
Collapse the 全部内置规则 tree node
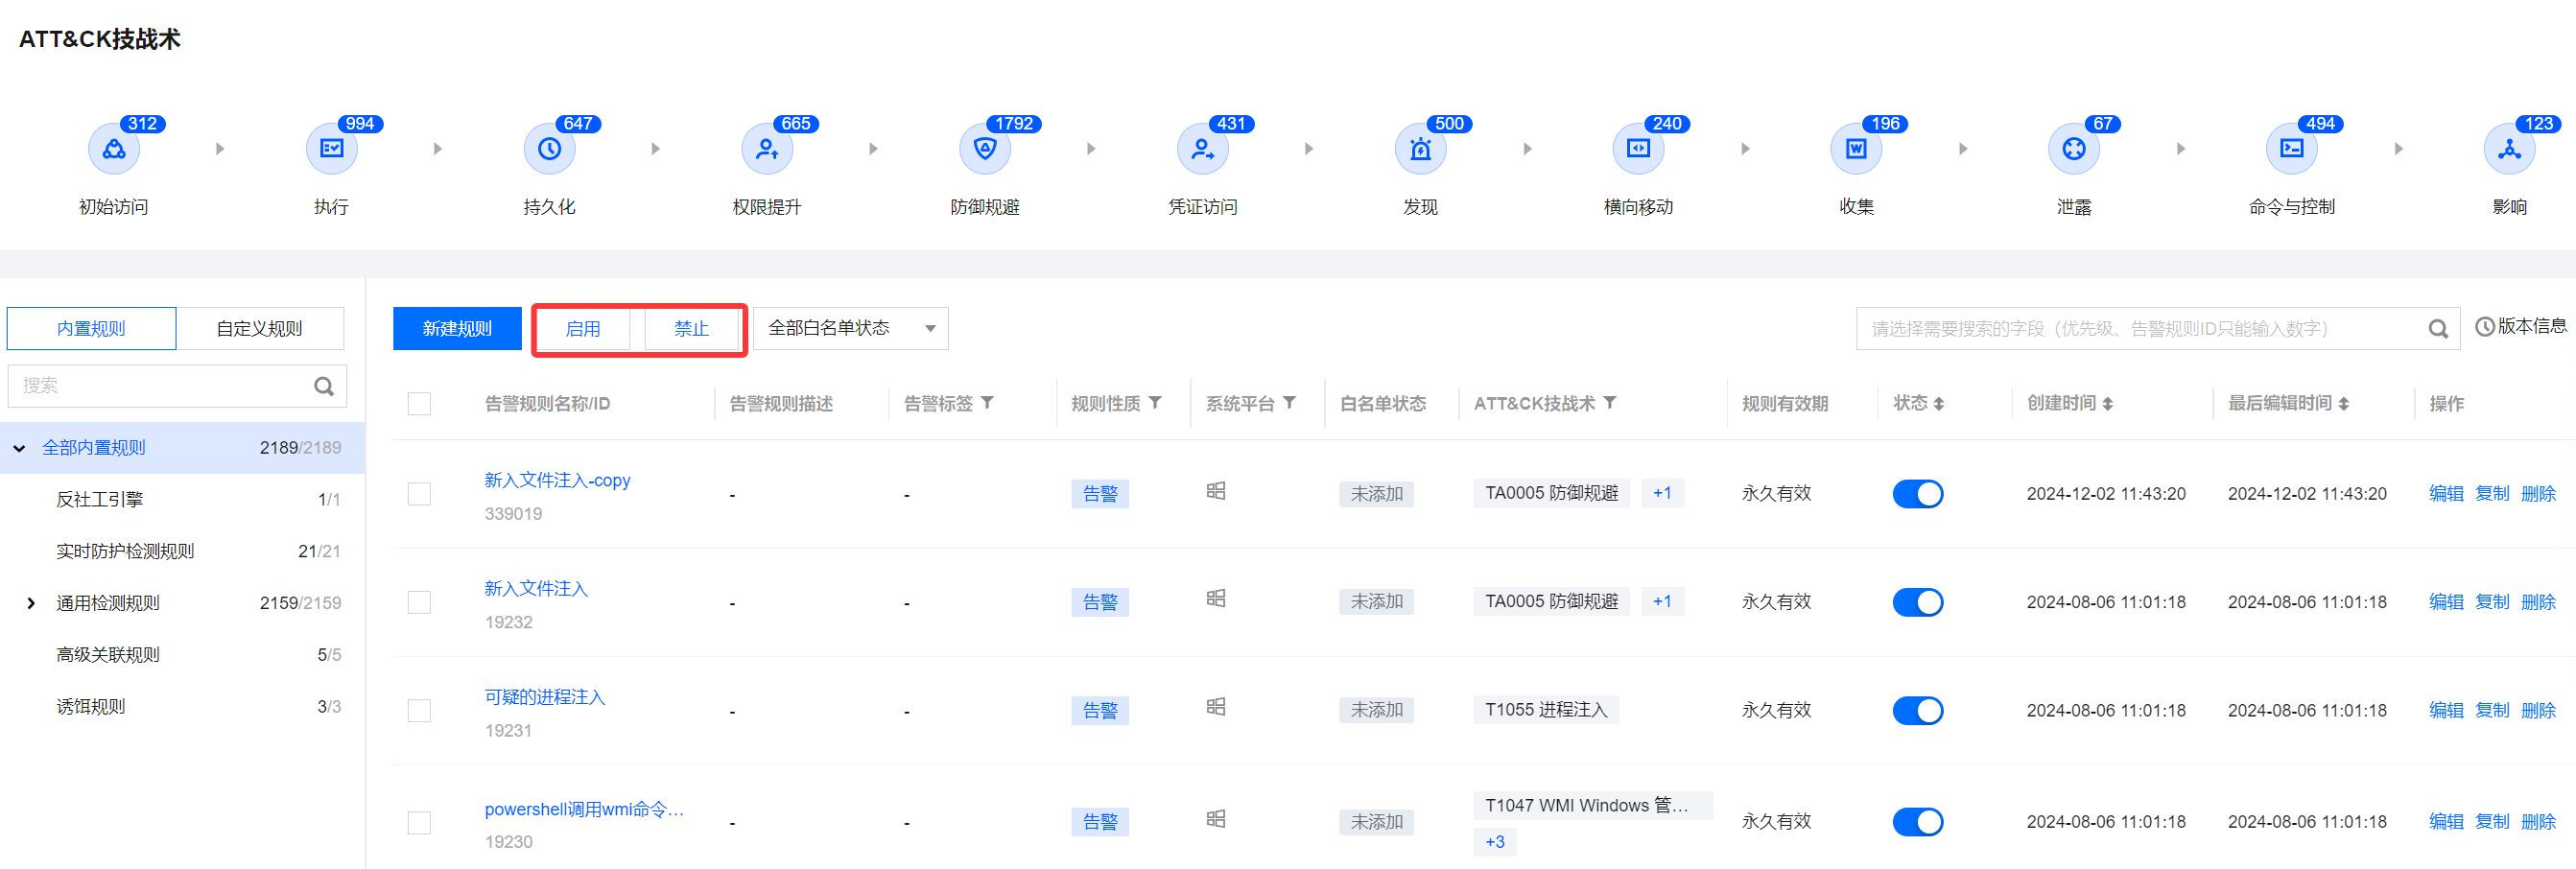[x=19, y=448]
